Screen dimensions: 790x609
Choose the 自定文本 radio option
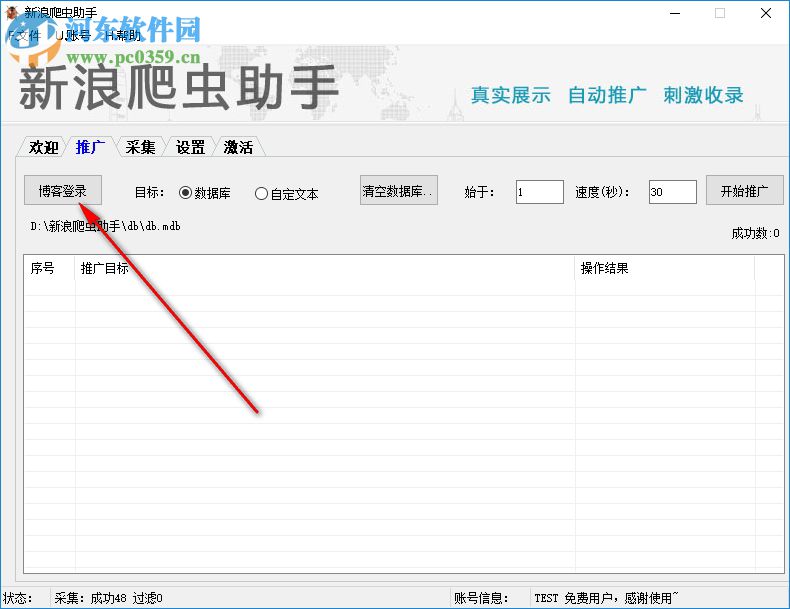pyautogui.click(x=287, y=194)
